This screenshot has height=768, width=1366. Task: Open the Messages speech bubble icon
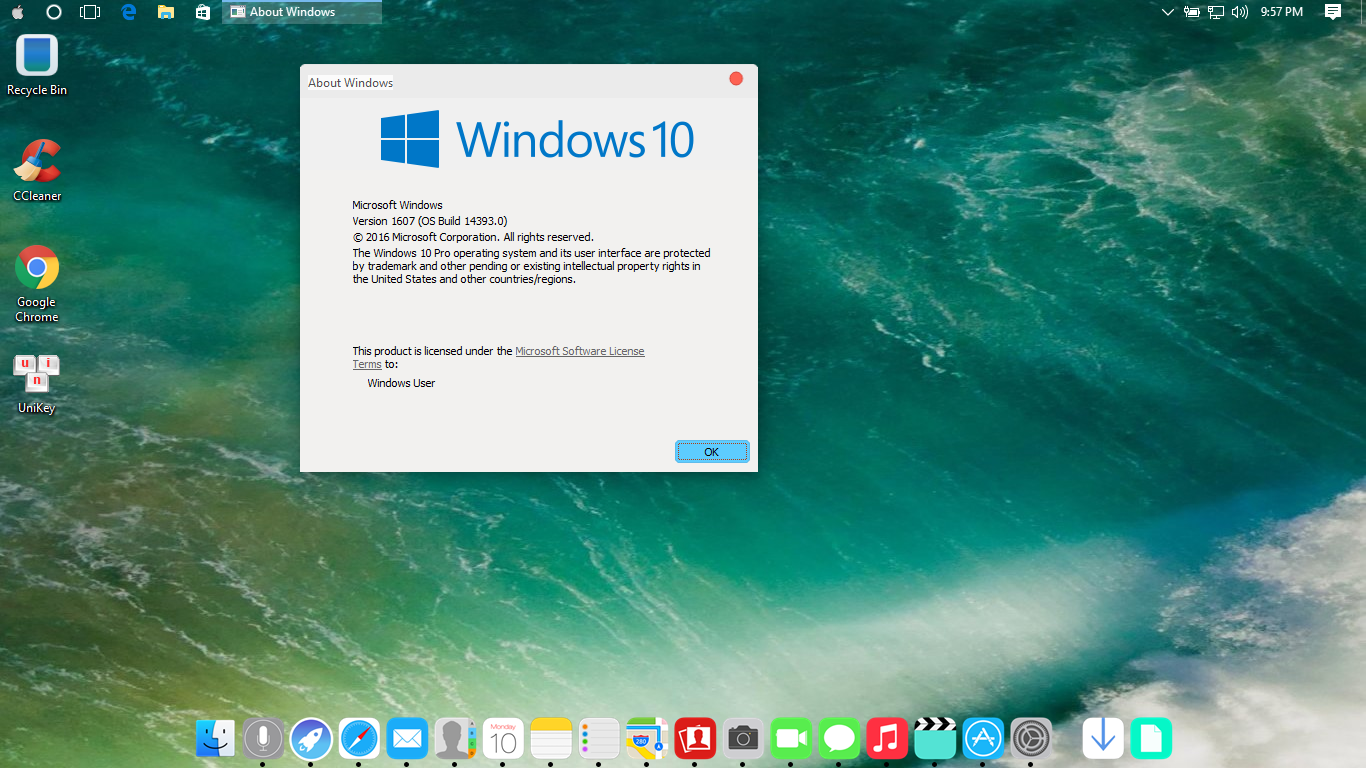tap(839, 739)
